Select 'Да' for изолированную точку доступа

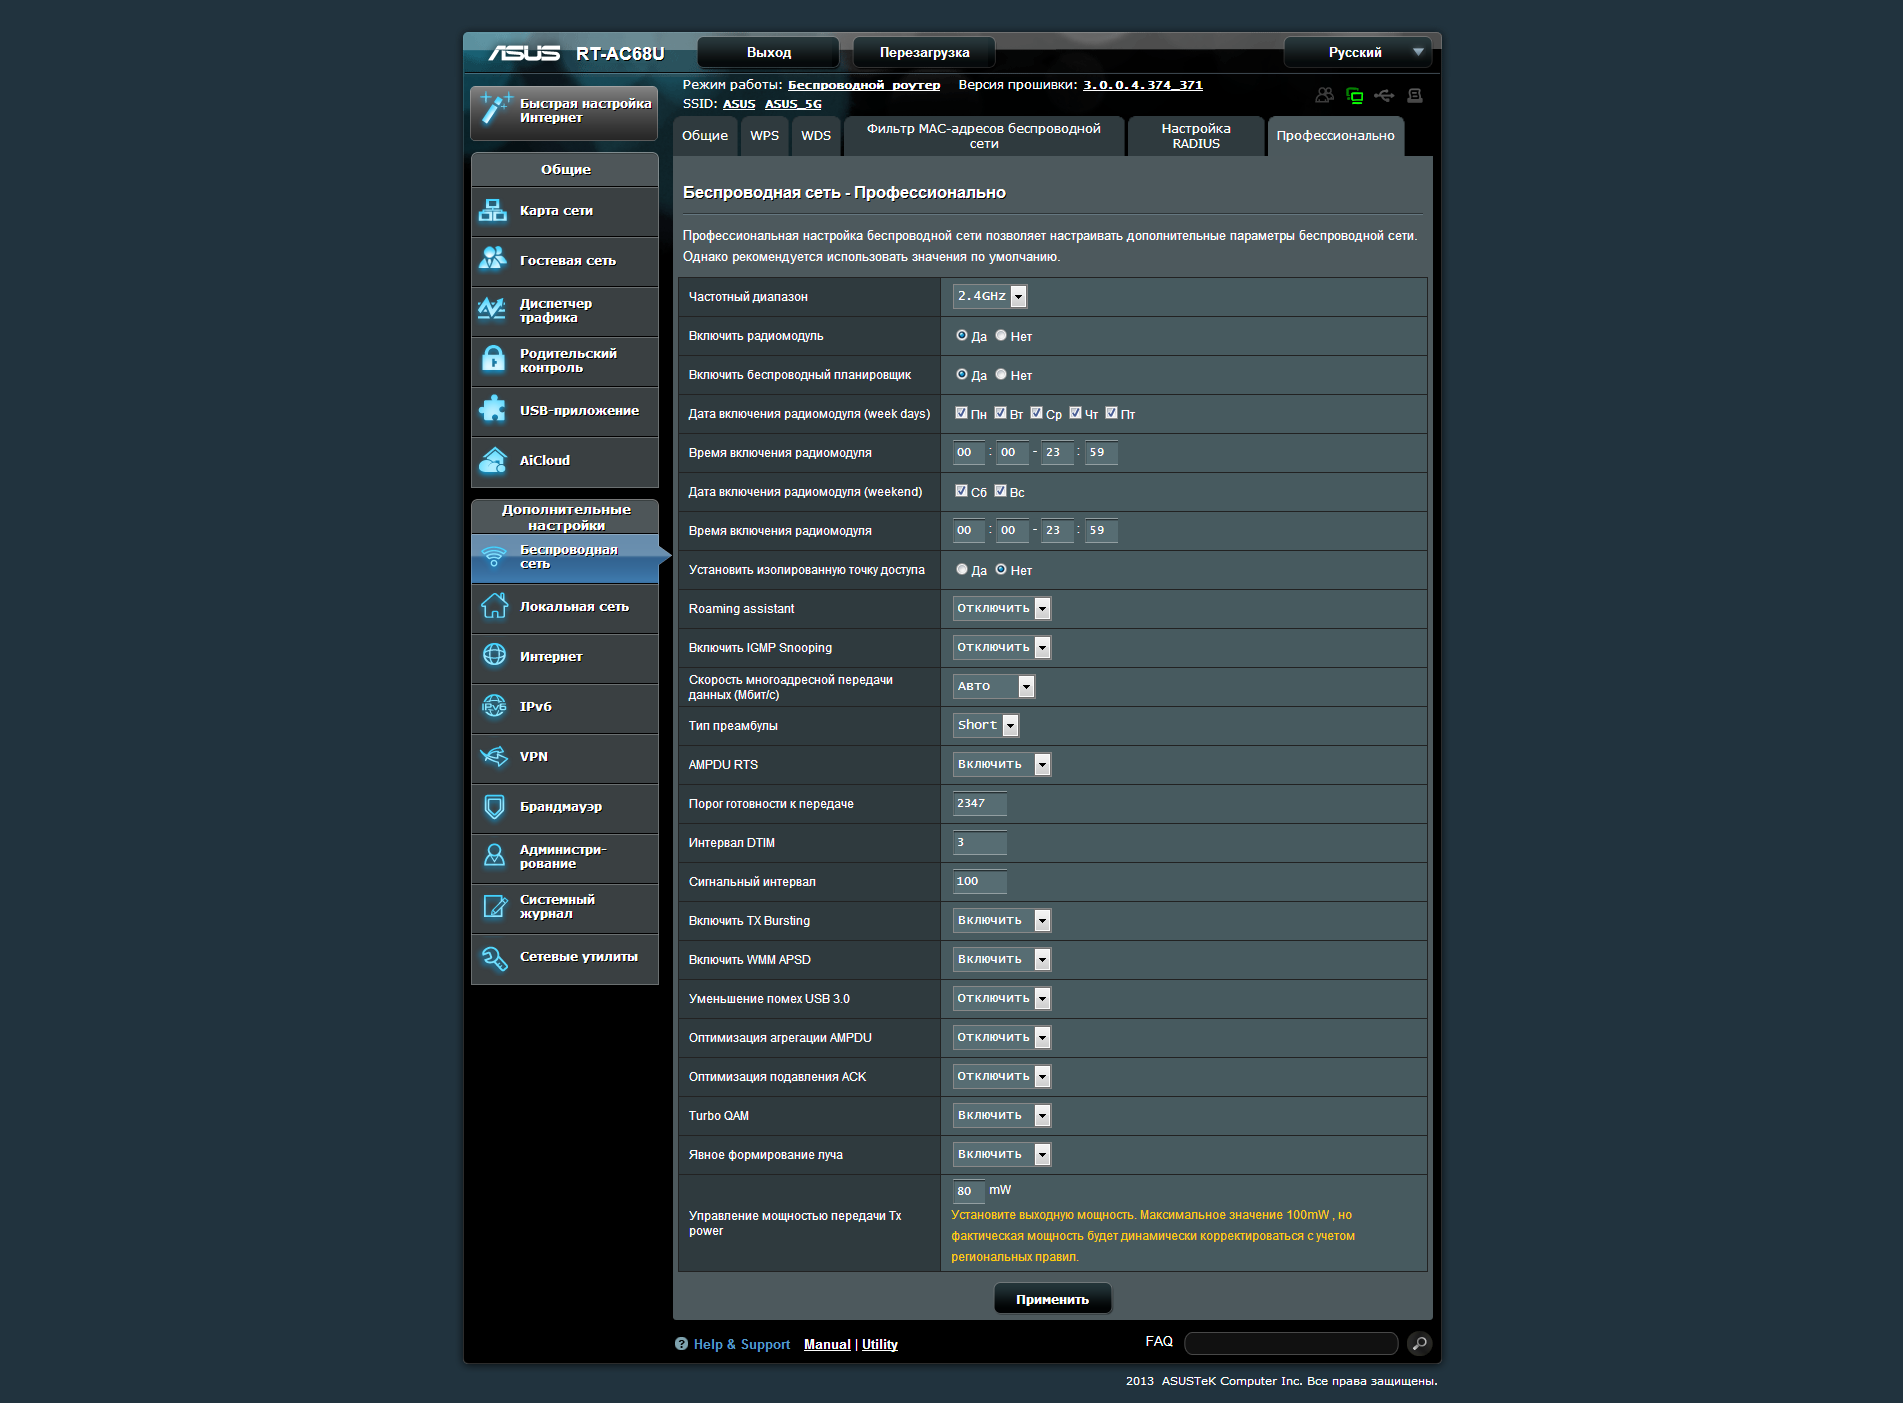pos(961,569)
